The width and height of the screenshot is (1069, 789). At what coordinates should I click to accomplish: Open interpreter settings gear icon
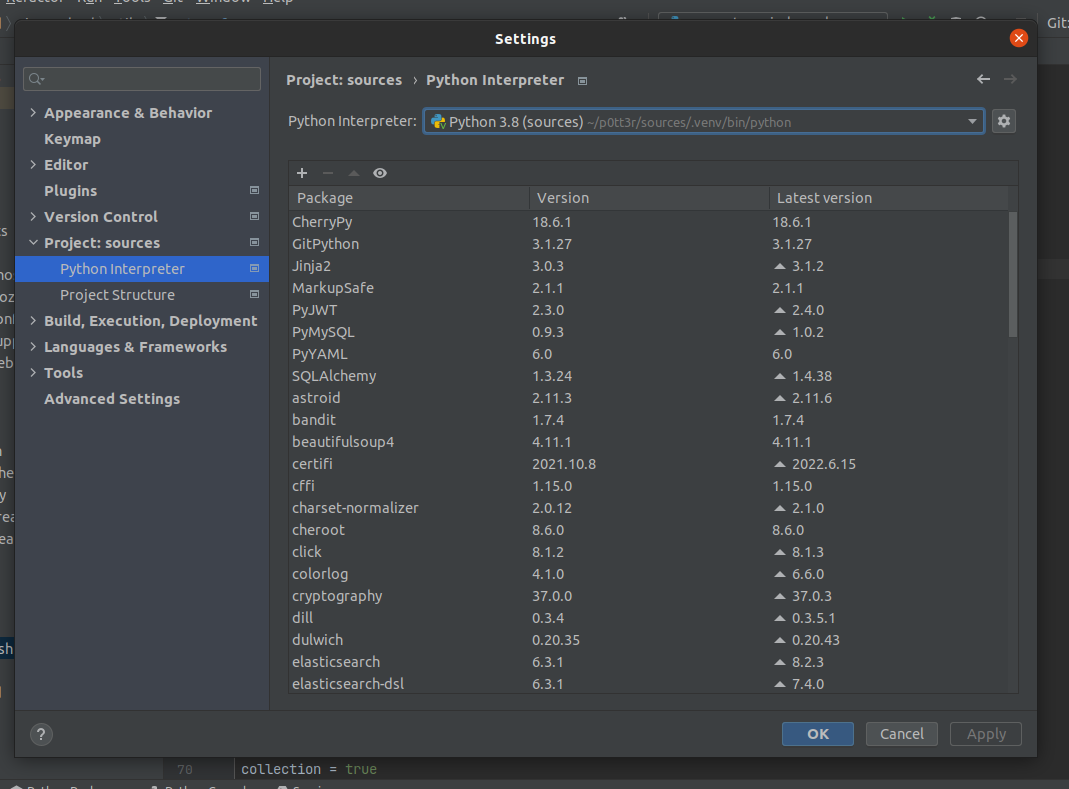pos(1004,121)
